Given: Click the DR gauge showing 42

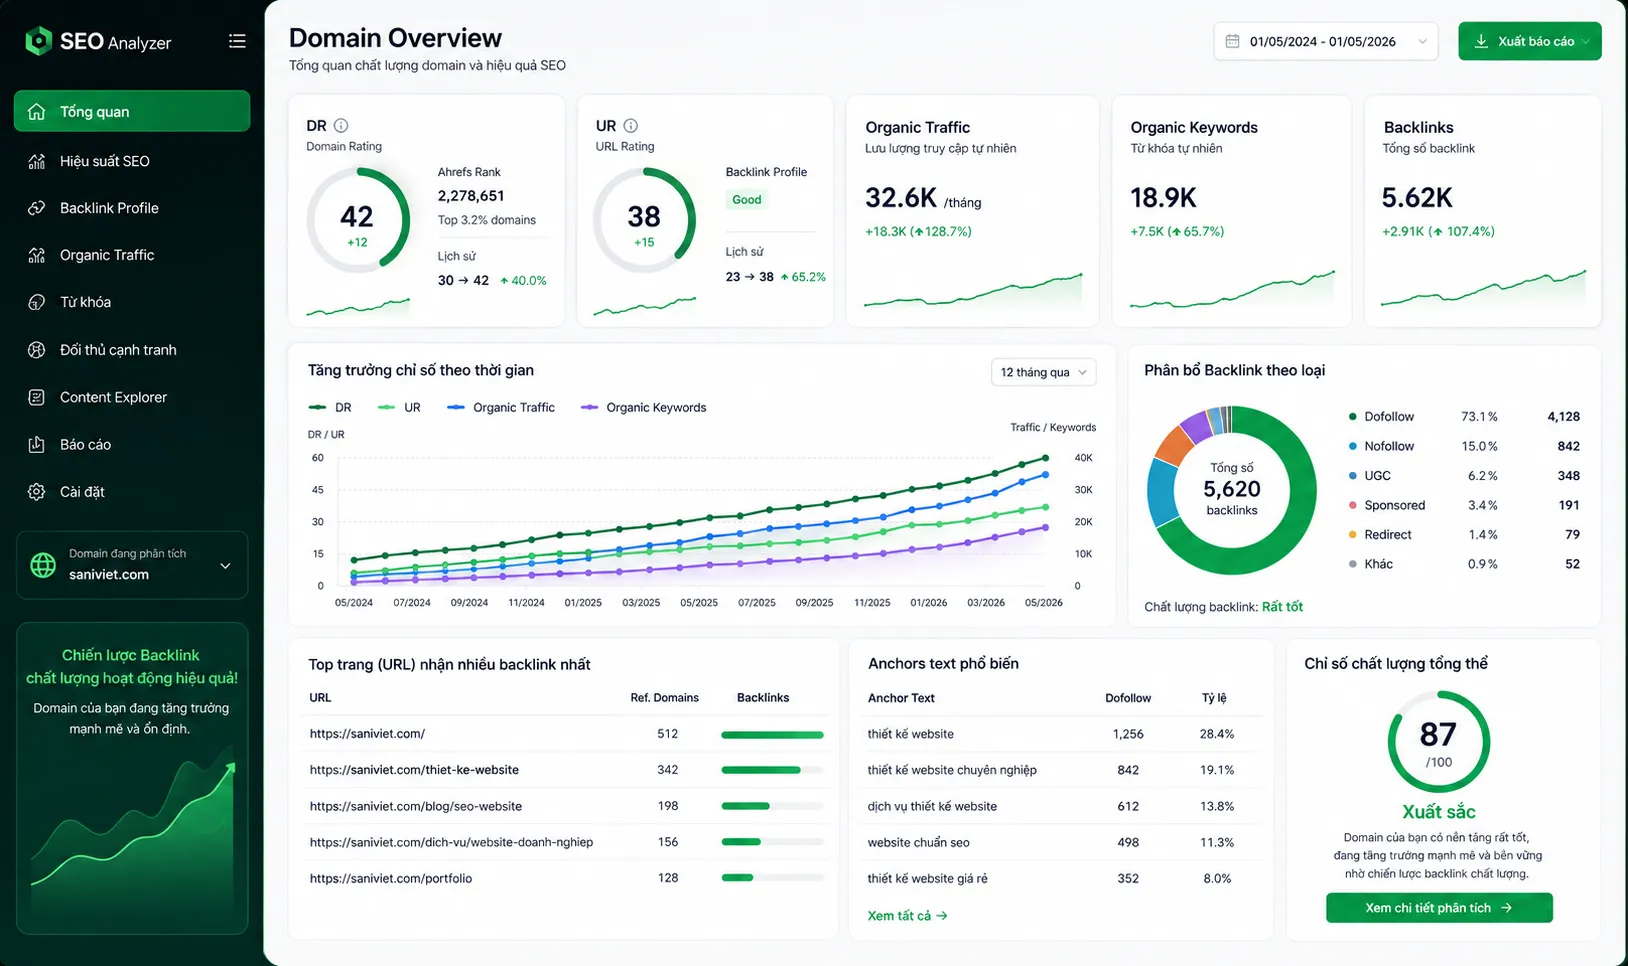Looking at the screenshot, I should click(358, 220).
